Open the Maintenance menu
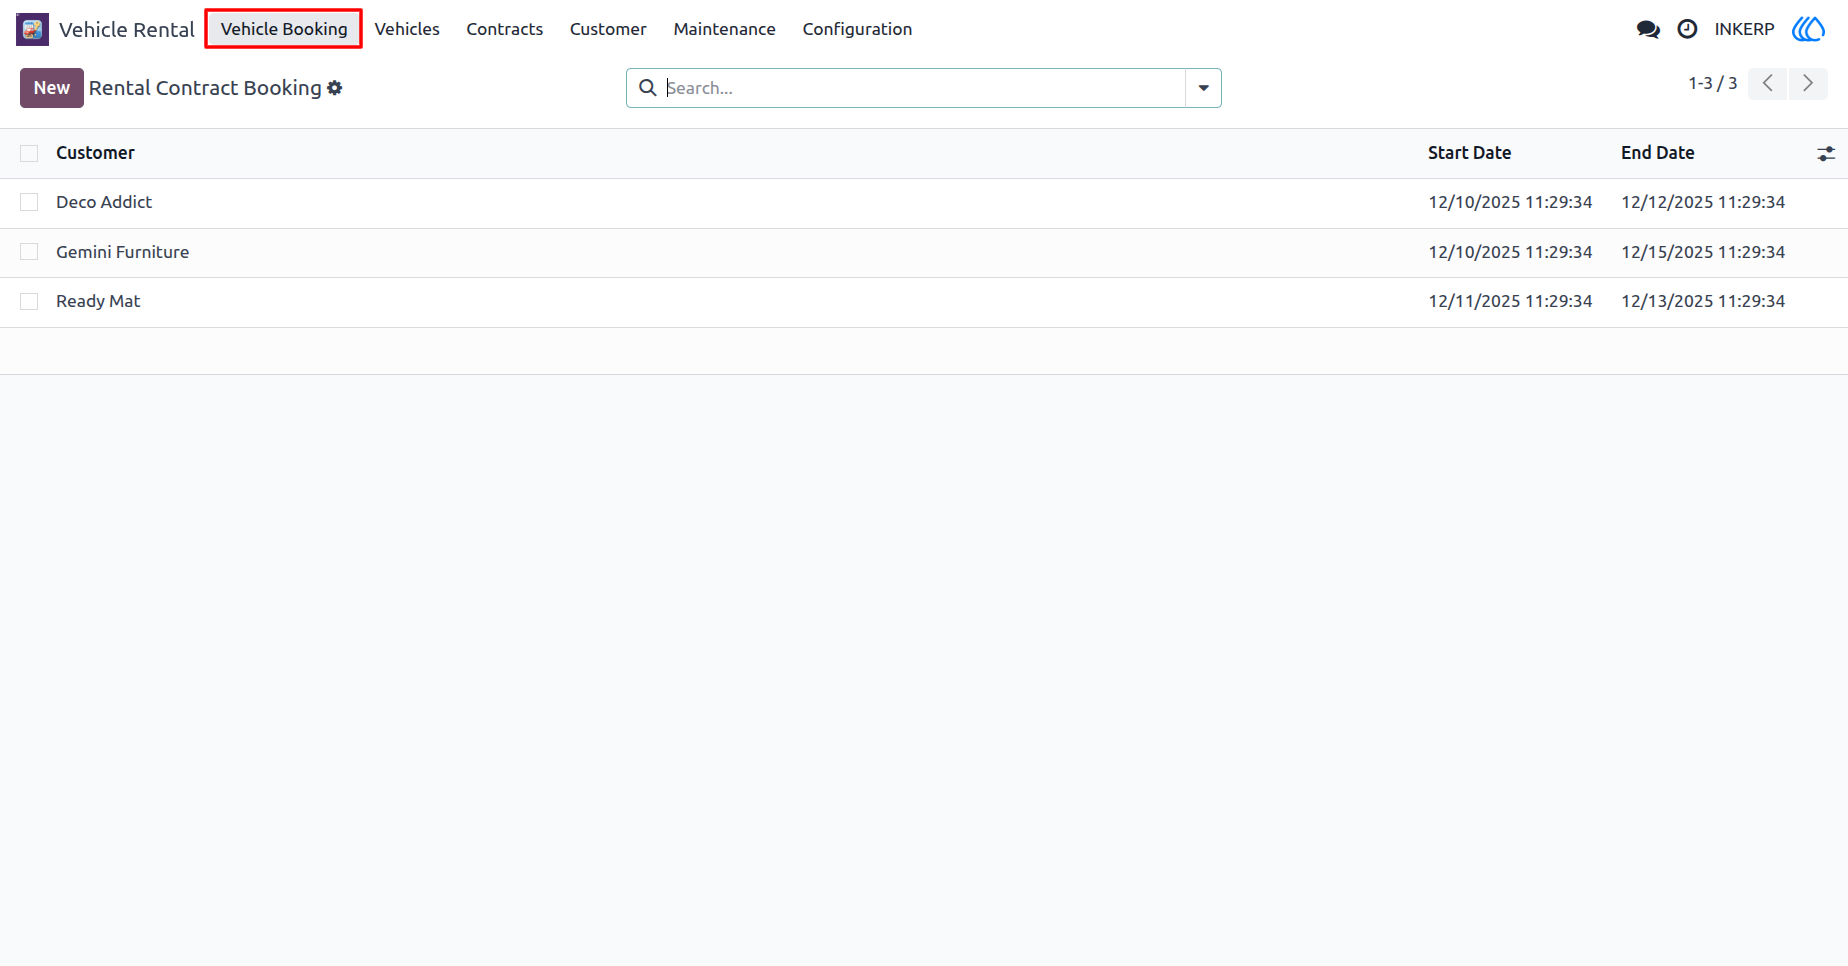1848x966 pixels. [725, 29]
